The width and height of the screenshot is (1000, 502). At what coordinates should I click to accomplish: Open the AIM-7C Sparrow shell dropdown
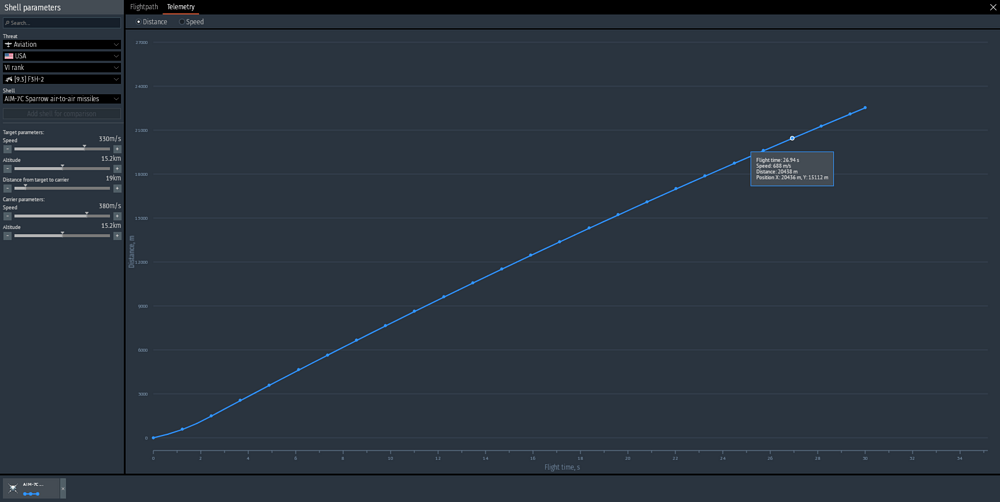click(x=62, y=99)
